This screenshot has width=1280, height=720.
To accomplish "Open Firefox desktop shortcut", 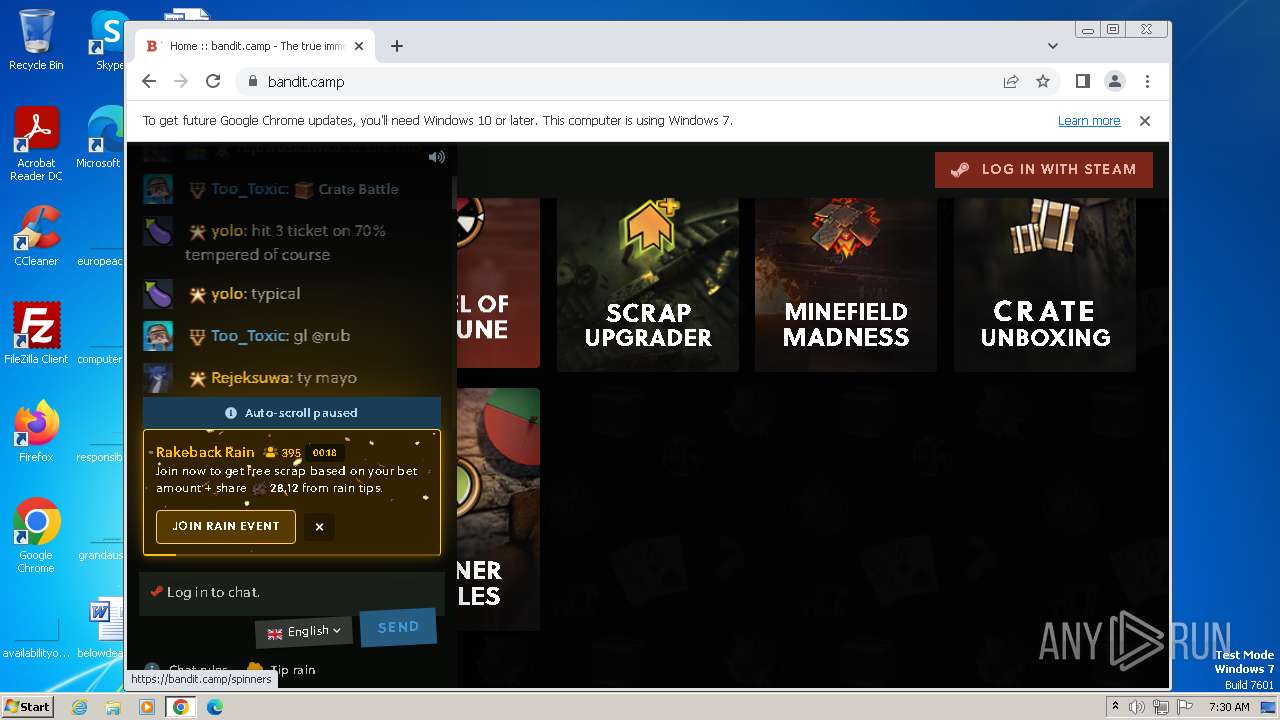I will tap(36, 432).
